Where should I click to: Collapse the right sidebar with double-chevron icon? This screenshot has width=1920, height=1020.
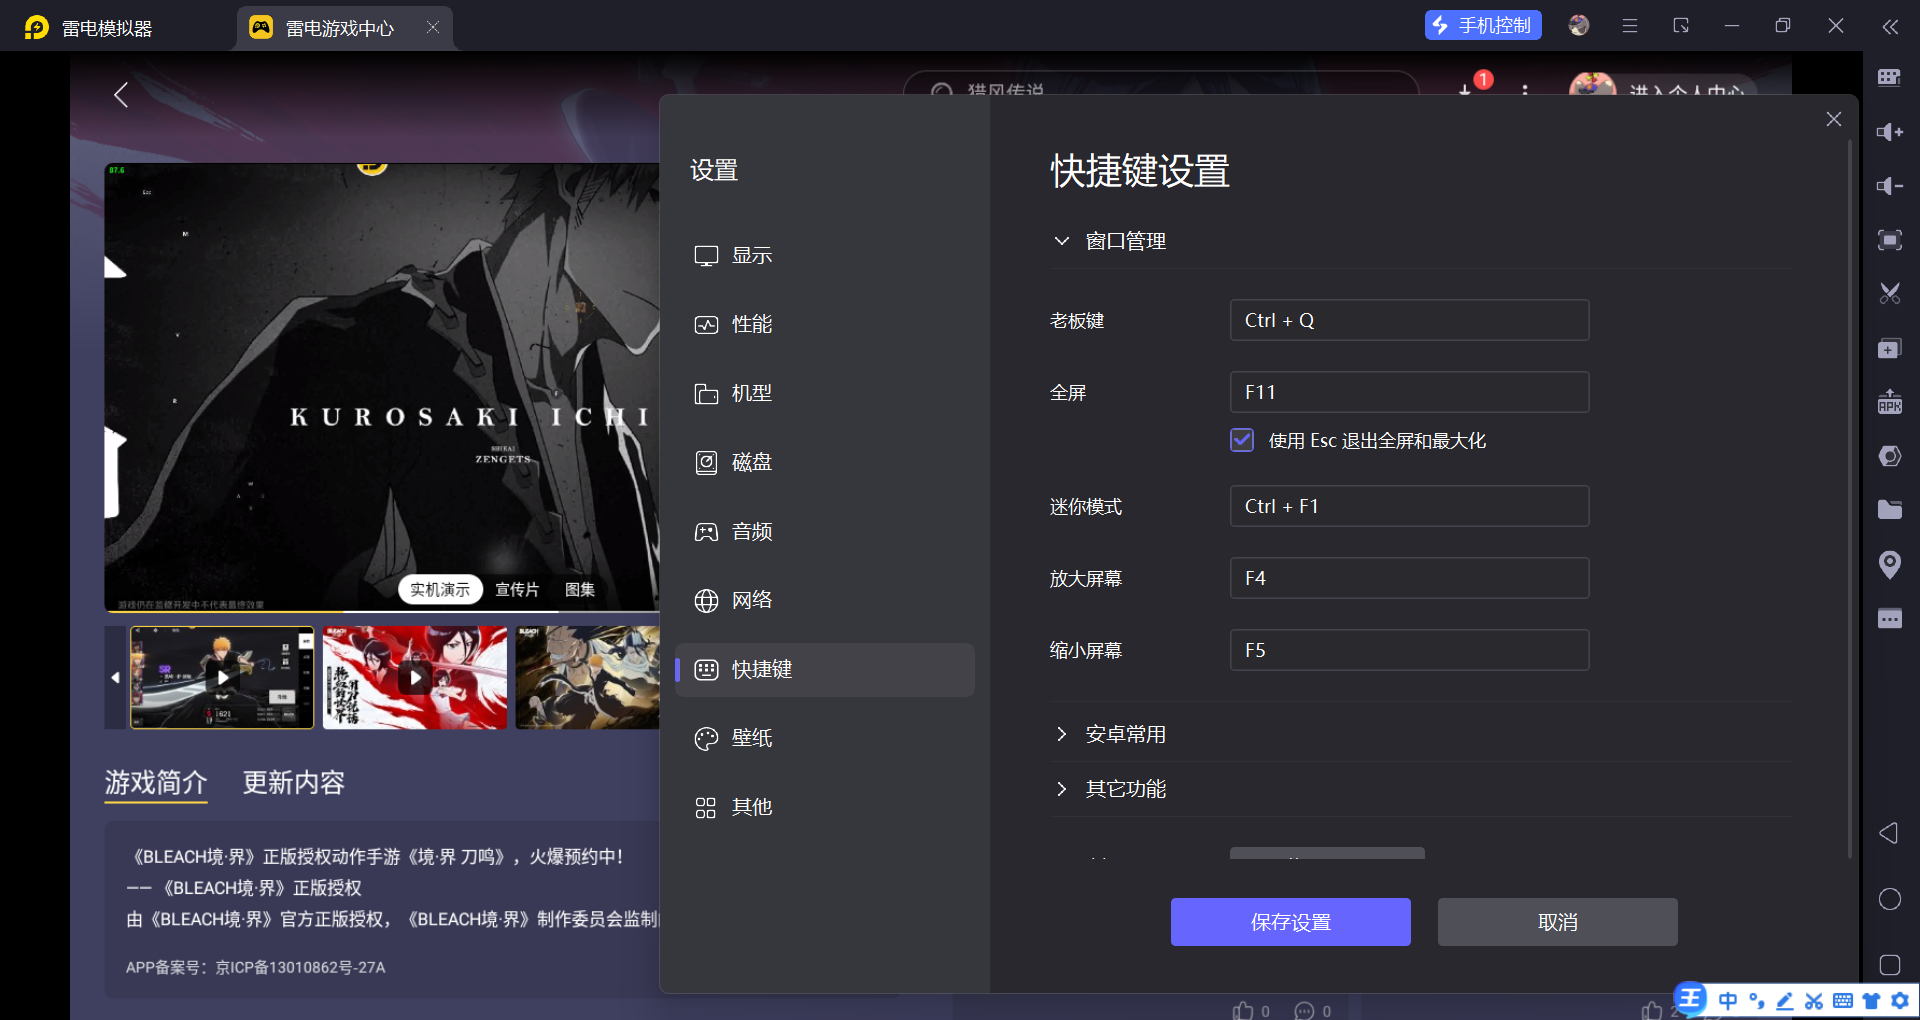pyautogui.click(x=1889, y=27)
